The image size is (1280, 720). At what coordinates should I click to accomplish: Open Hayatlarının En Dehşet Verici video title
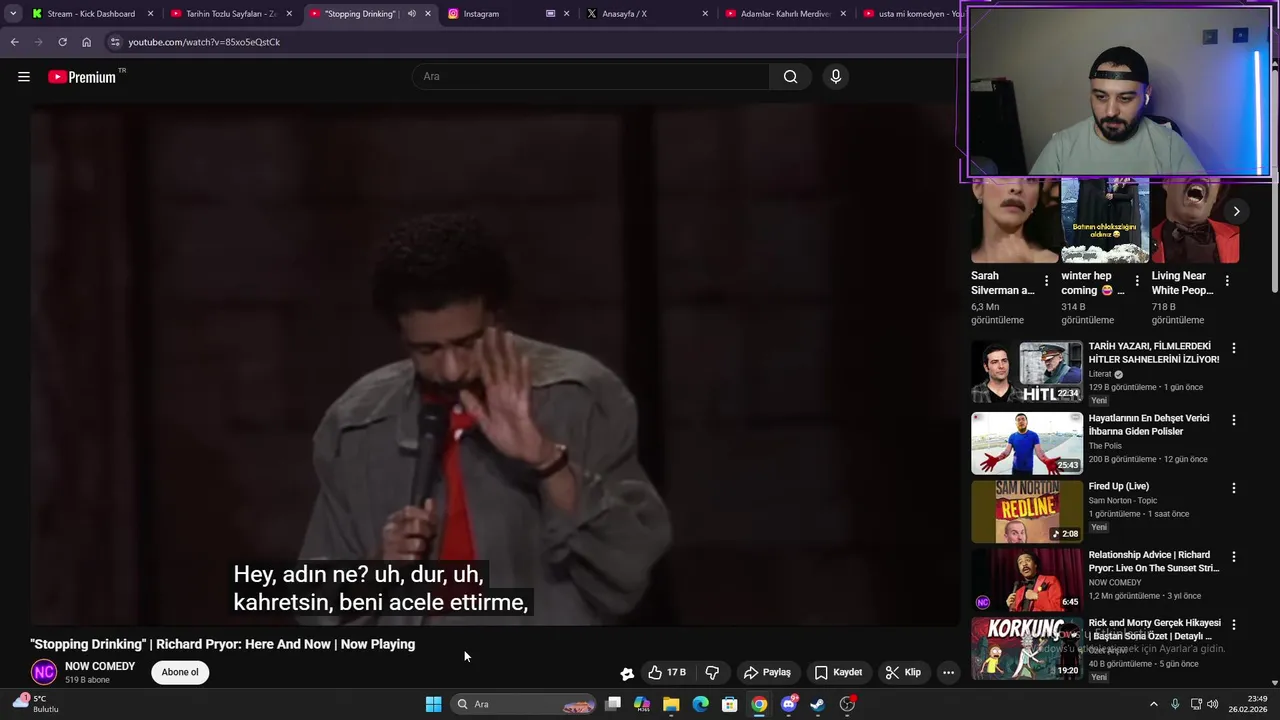click(x=1149, y=425)
